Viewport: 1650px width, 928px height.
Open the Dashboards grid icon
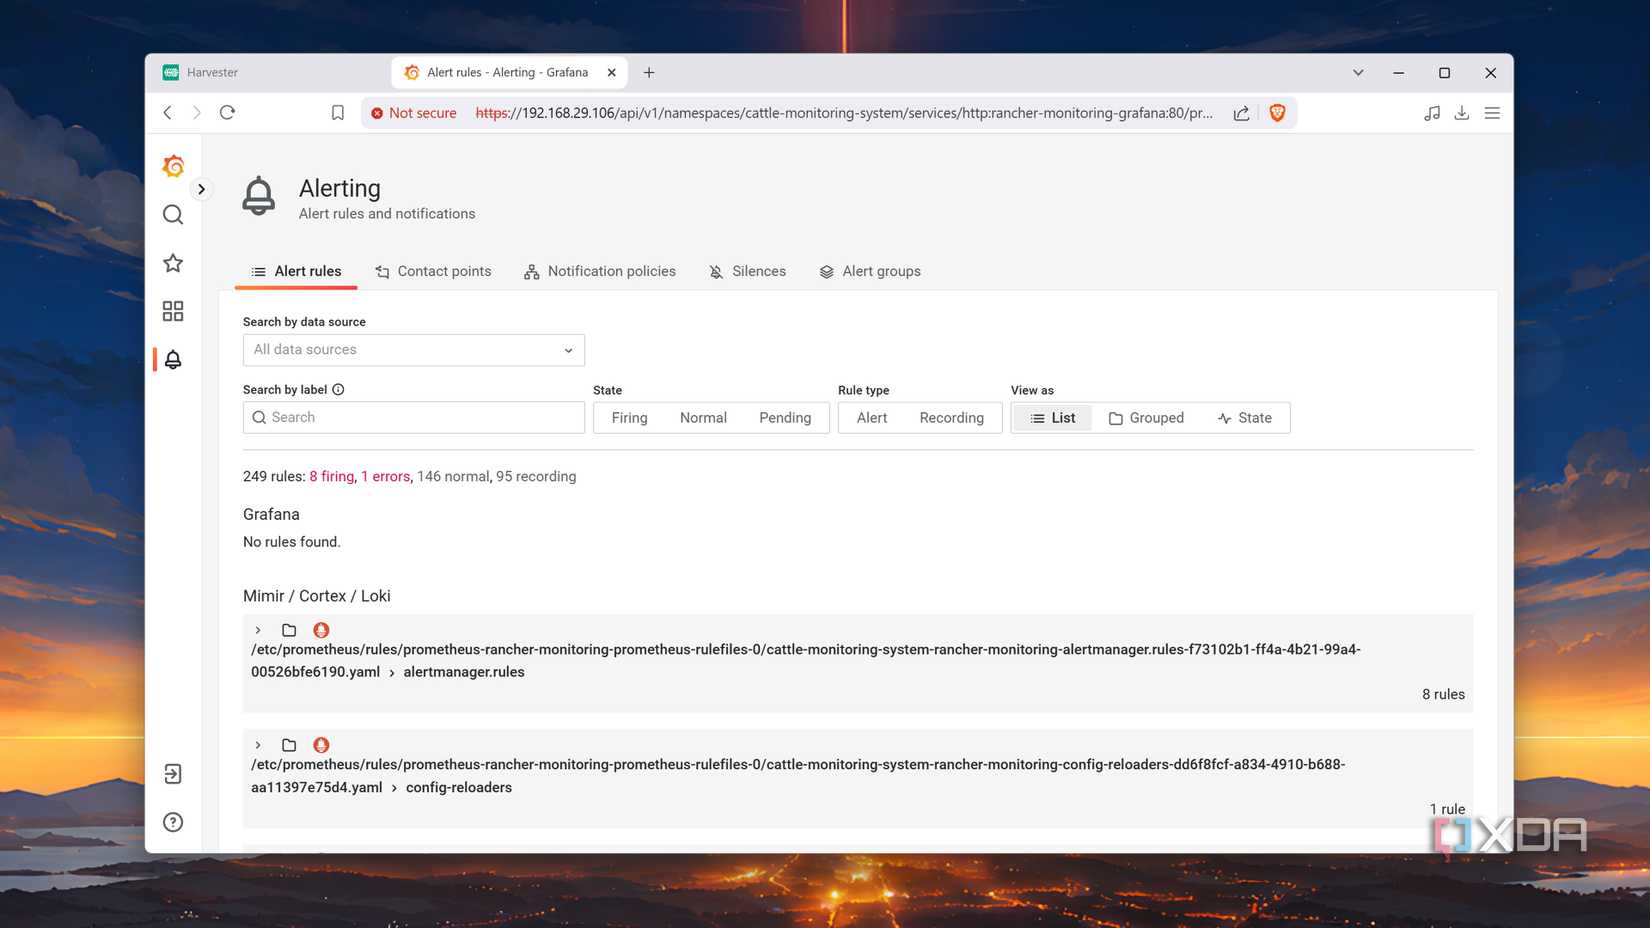coord(173,311)
